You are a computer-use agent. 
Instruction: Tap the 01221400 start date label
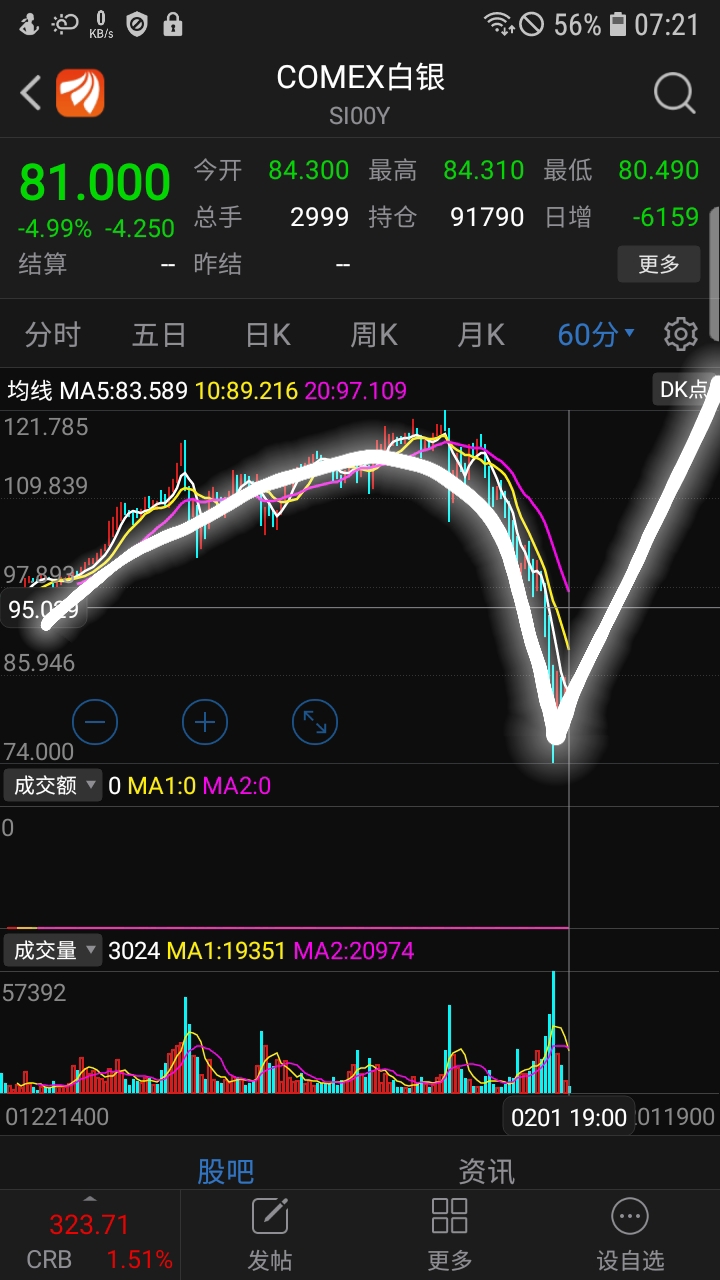pyautogui.click(x=58, y=1117)
